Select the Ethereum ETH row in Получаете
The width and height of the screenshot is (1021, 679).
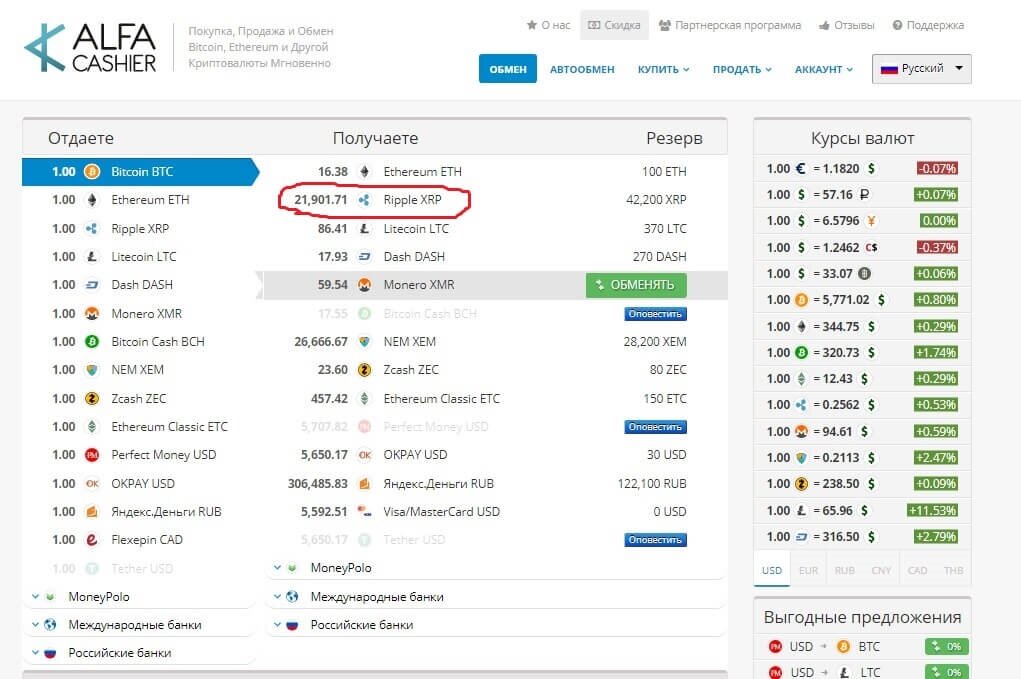point(495,172)
